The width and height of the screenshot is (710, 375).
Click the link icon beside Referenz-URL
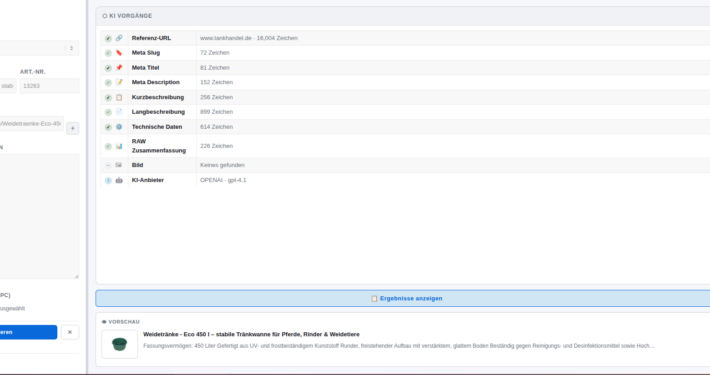119,38
